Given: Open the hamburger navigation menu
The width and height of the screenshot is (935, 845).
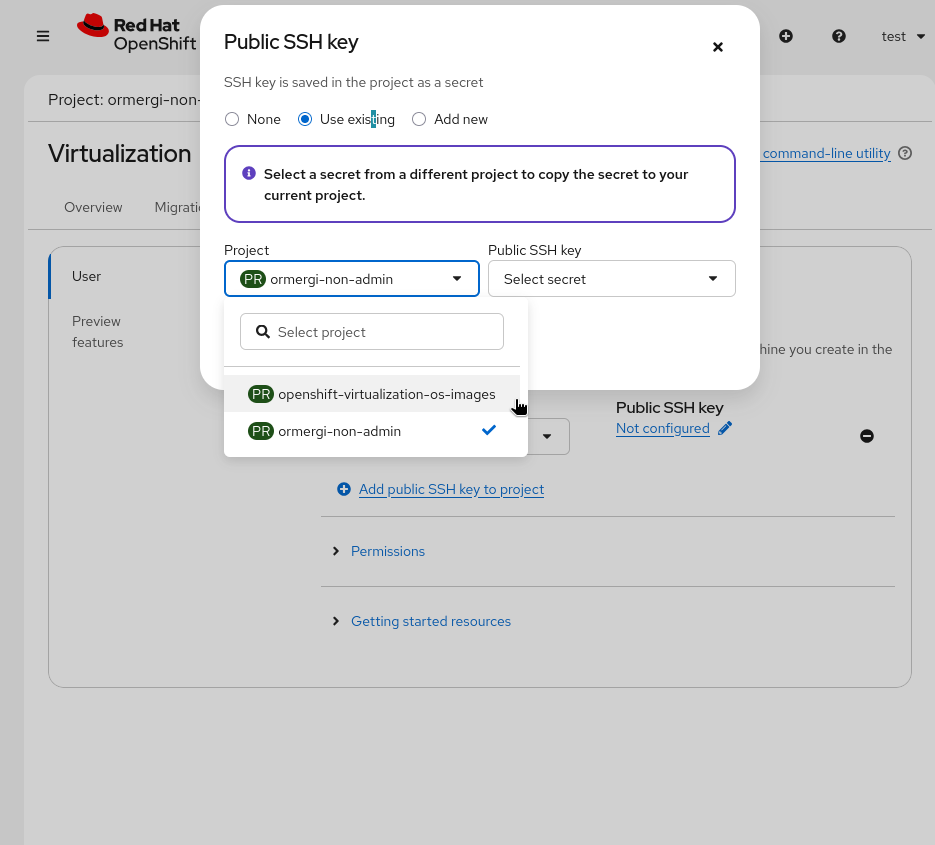Looking at the screenshot, I should pyautogui.click(x=43, y=36).
